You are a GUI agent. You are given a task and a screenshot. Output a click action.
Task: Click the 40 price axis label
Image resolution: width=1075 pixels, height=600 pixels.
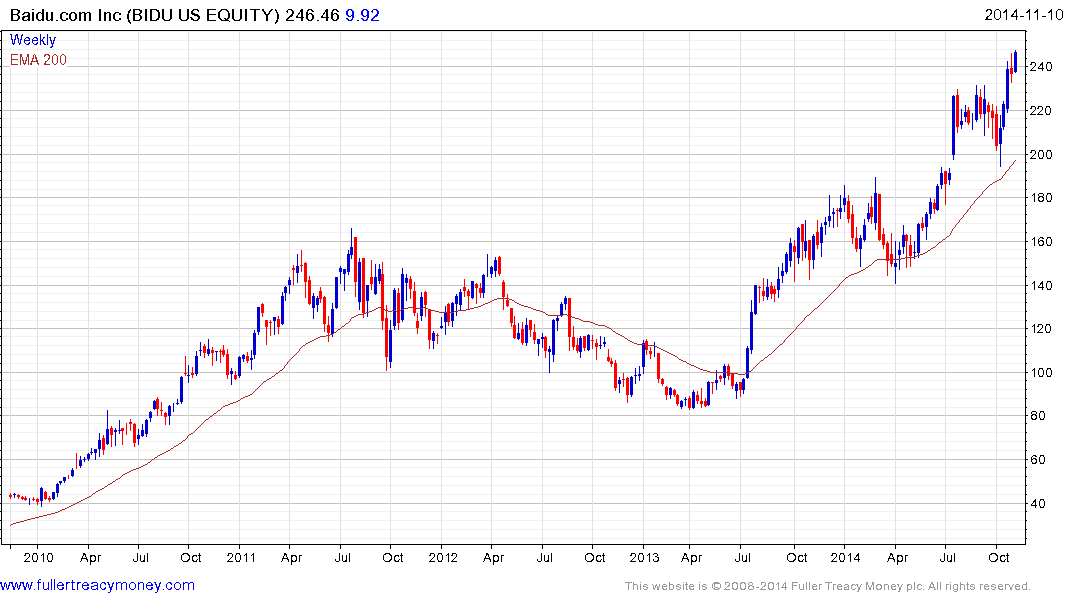click(1038, 503)
